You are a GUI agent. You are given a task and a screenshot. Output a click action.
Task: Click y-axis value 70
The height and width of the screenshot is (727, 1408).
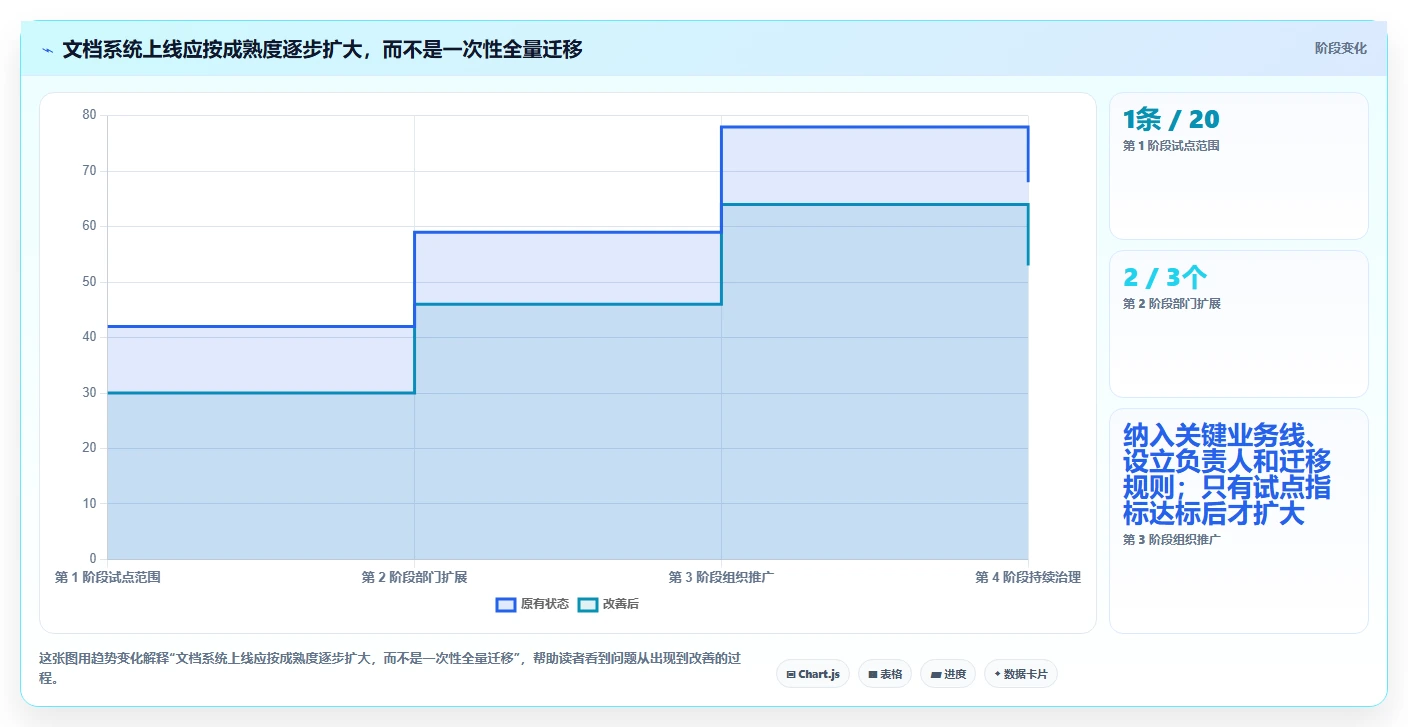(89, 171)
